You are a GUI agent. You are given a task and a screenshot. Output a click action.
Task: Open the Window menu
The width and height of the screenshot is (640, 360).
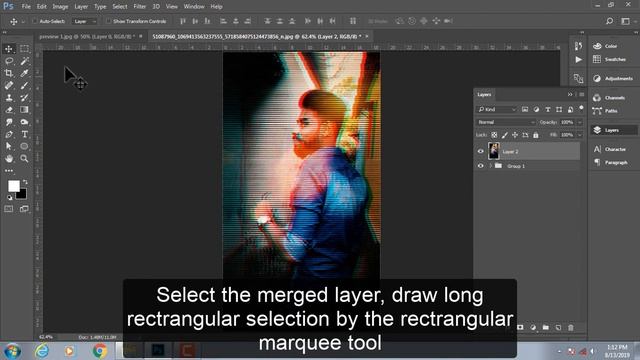[194, 7]
